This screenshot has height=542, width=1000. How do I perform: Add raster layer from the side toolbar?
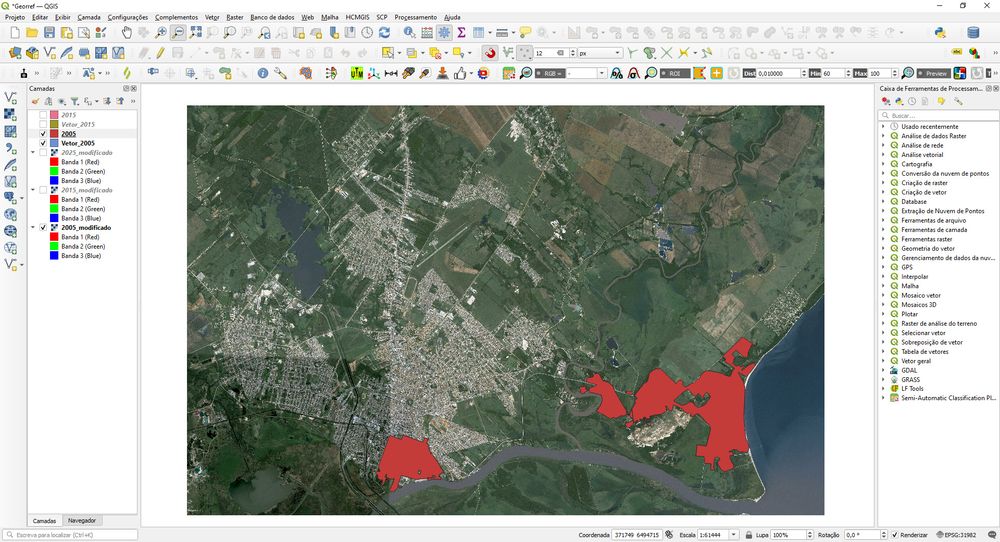click(10, 114)
